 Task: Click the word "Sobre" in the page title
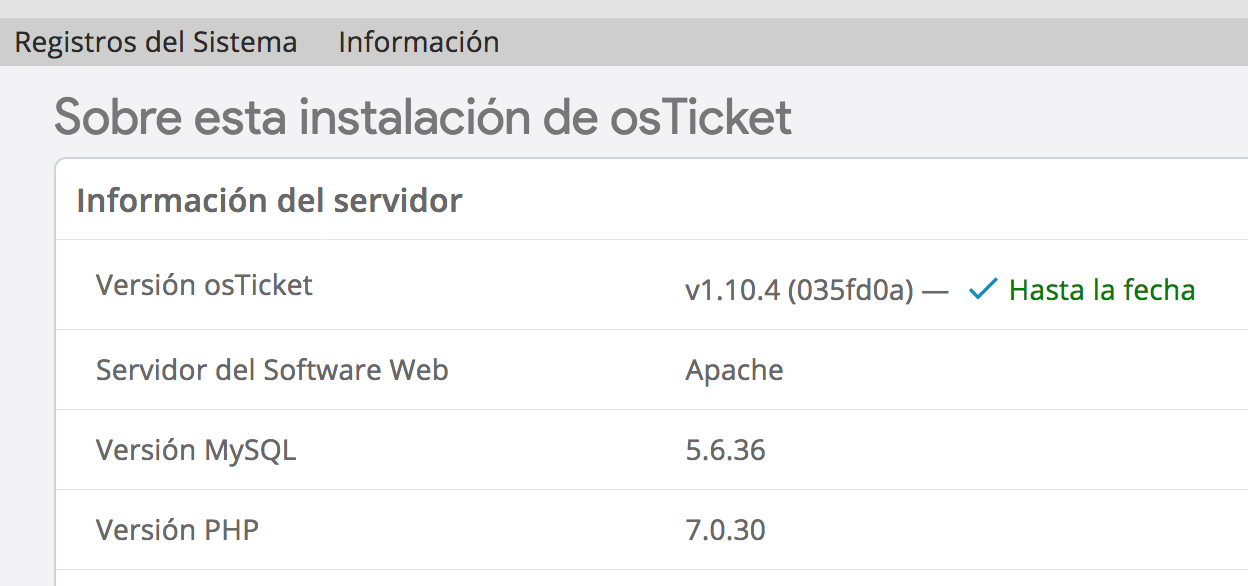pyautogui.click(x=117, y=117)
